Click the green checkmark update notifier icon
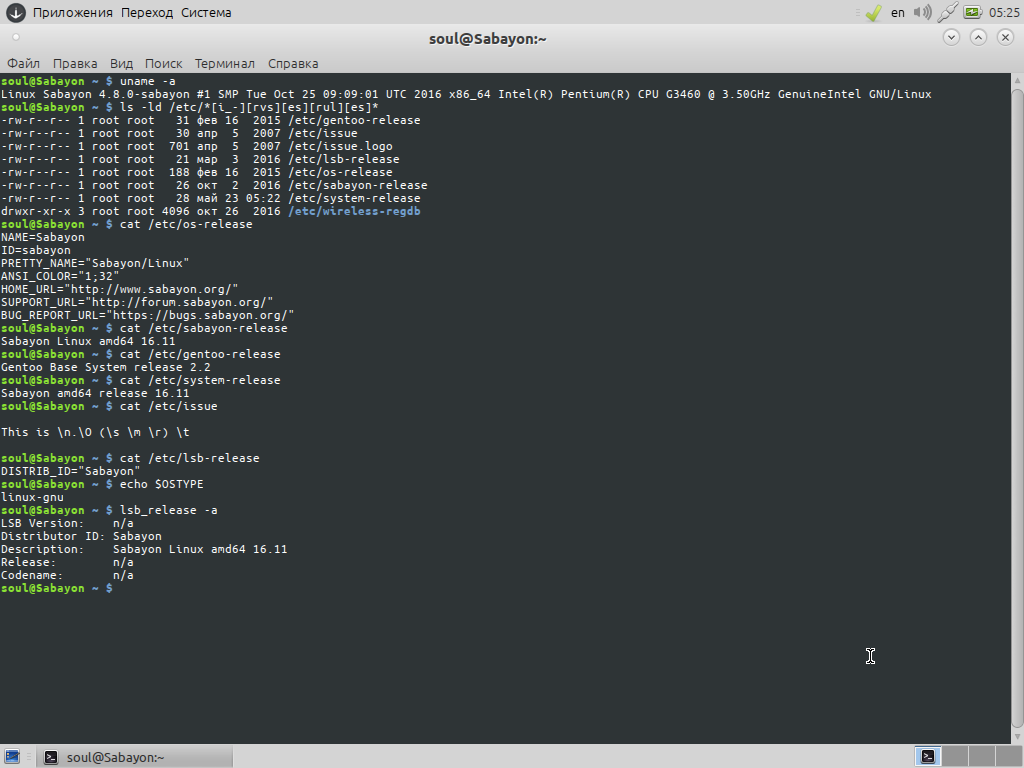The image size is (1024, 768). pos(873,12)
